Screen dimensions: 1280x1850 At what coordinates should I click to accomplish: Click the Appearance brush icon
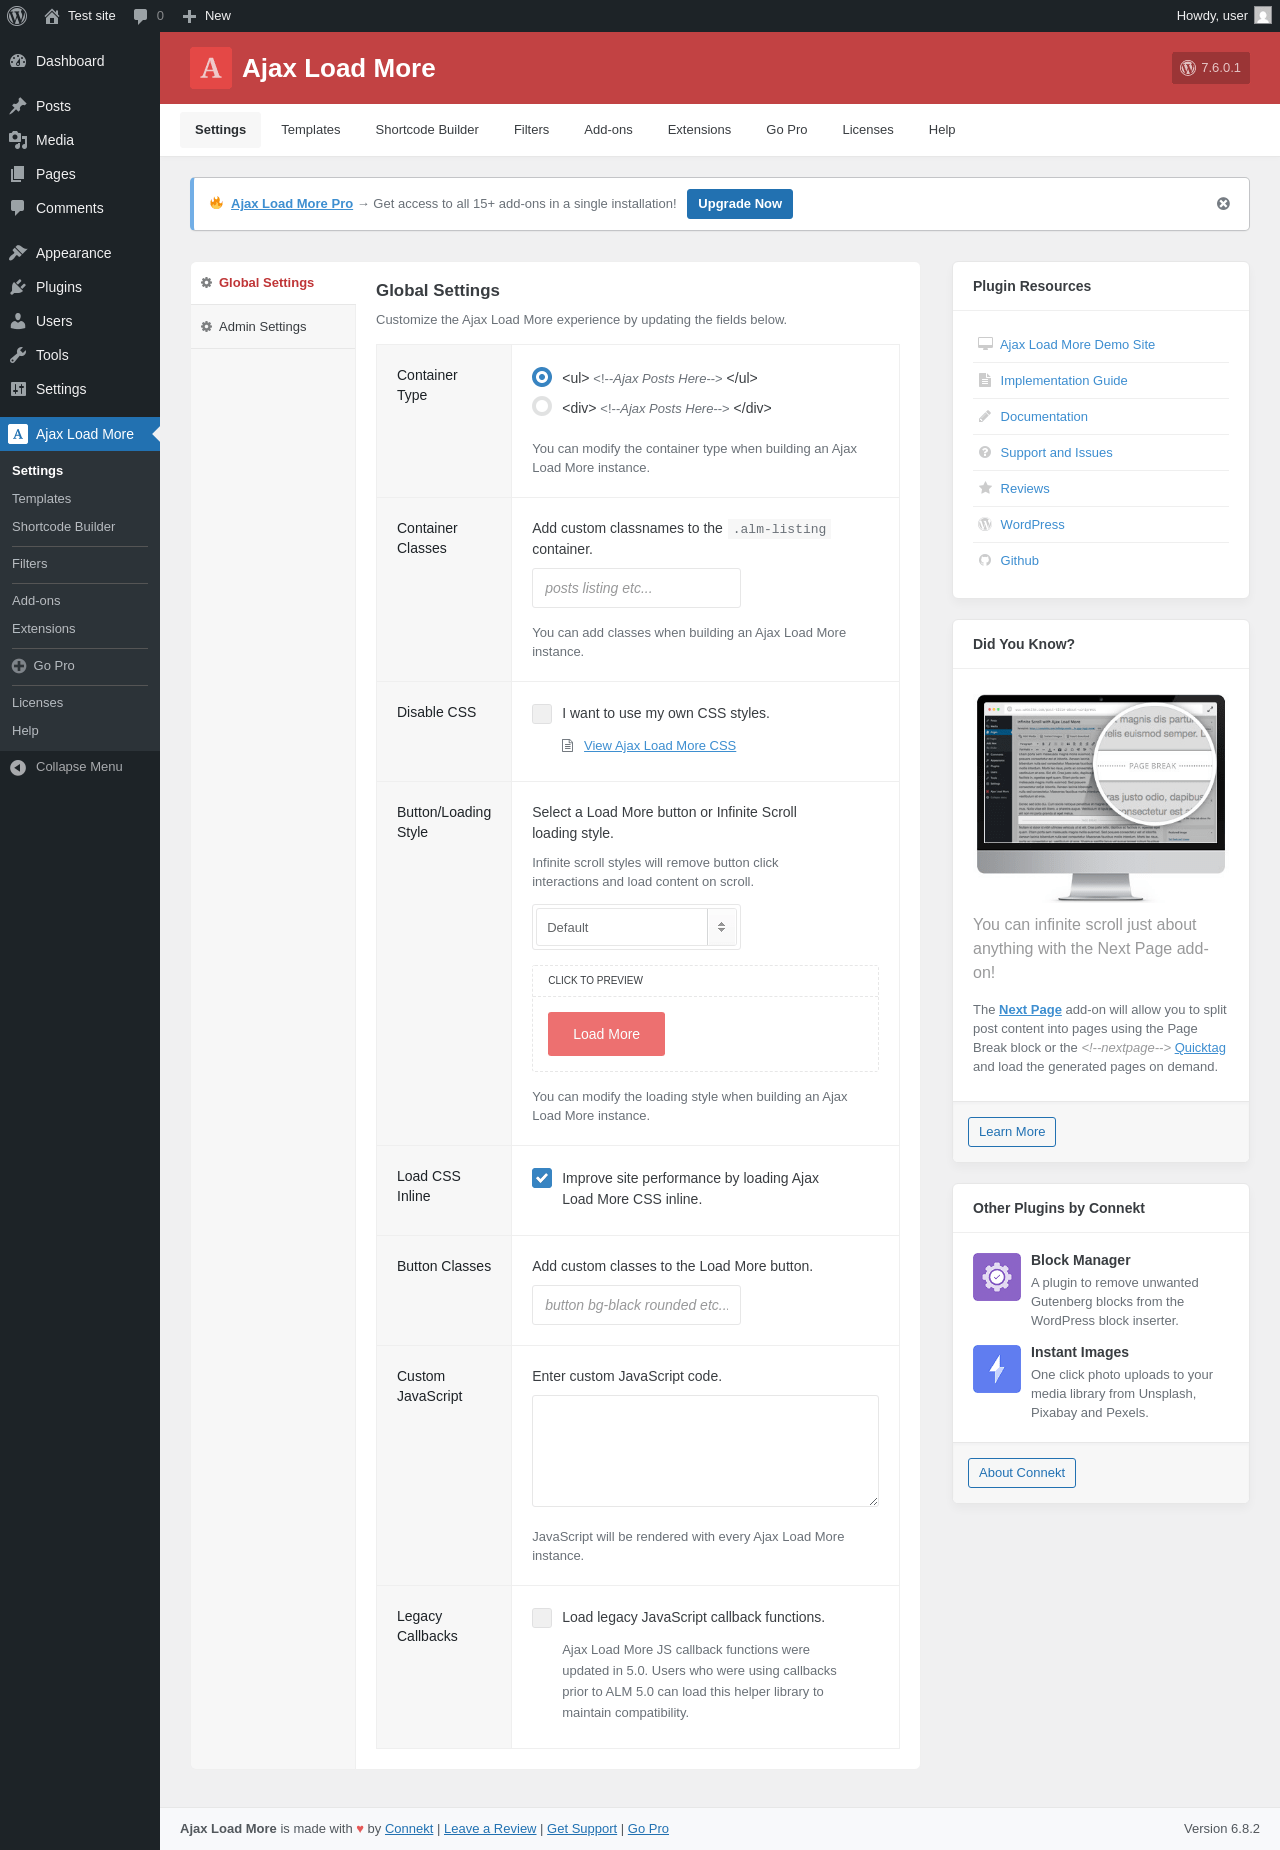(x=18, y=253)
